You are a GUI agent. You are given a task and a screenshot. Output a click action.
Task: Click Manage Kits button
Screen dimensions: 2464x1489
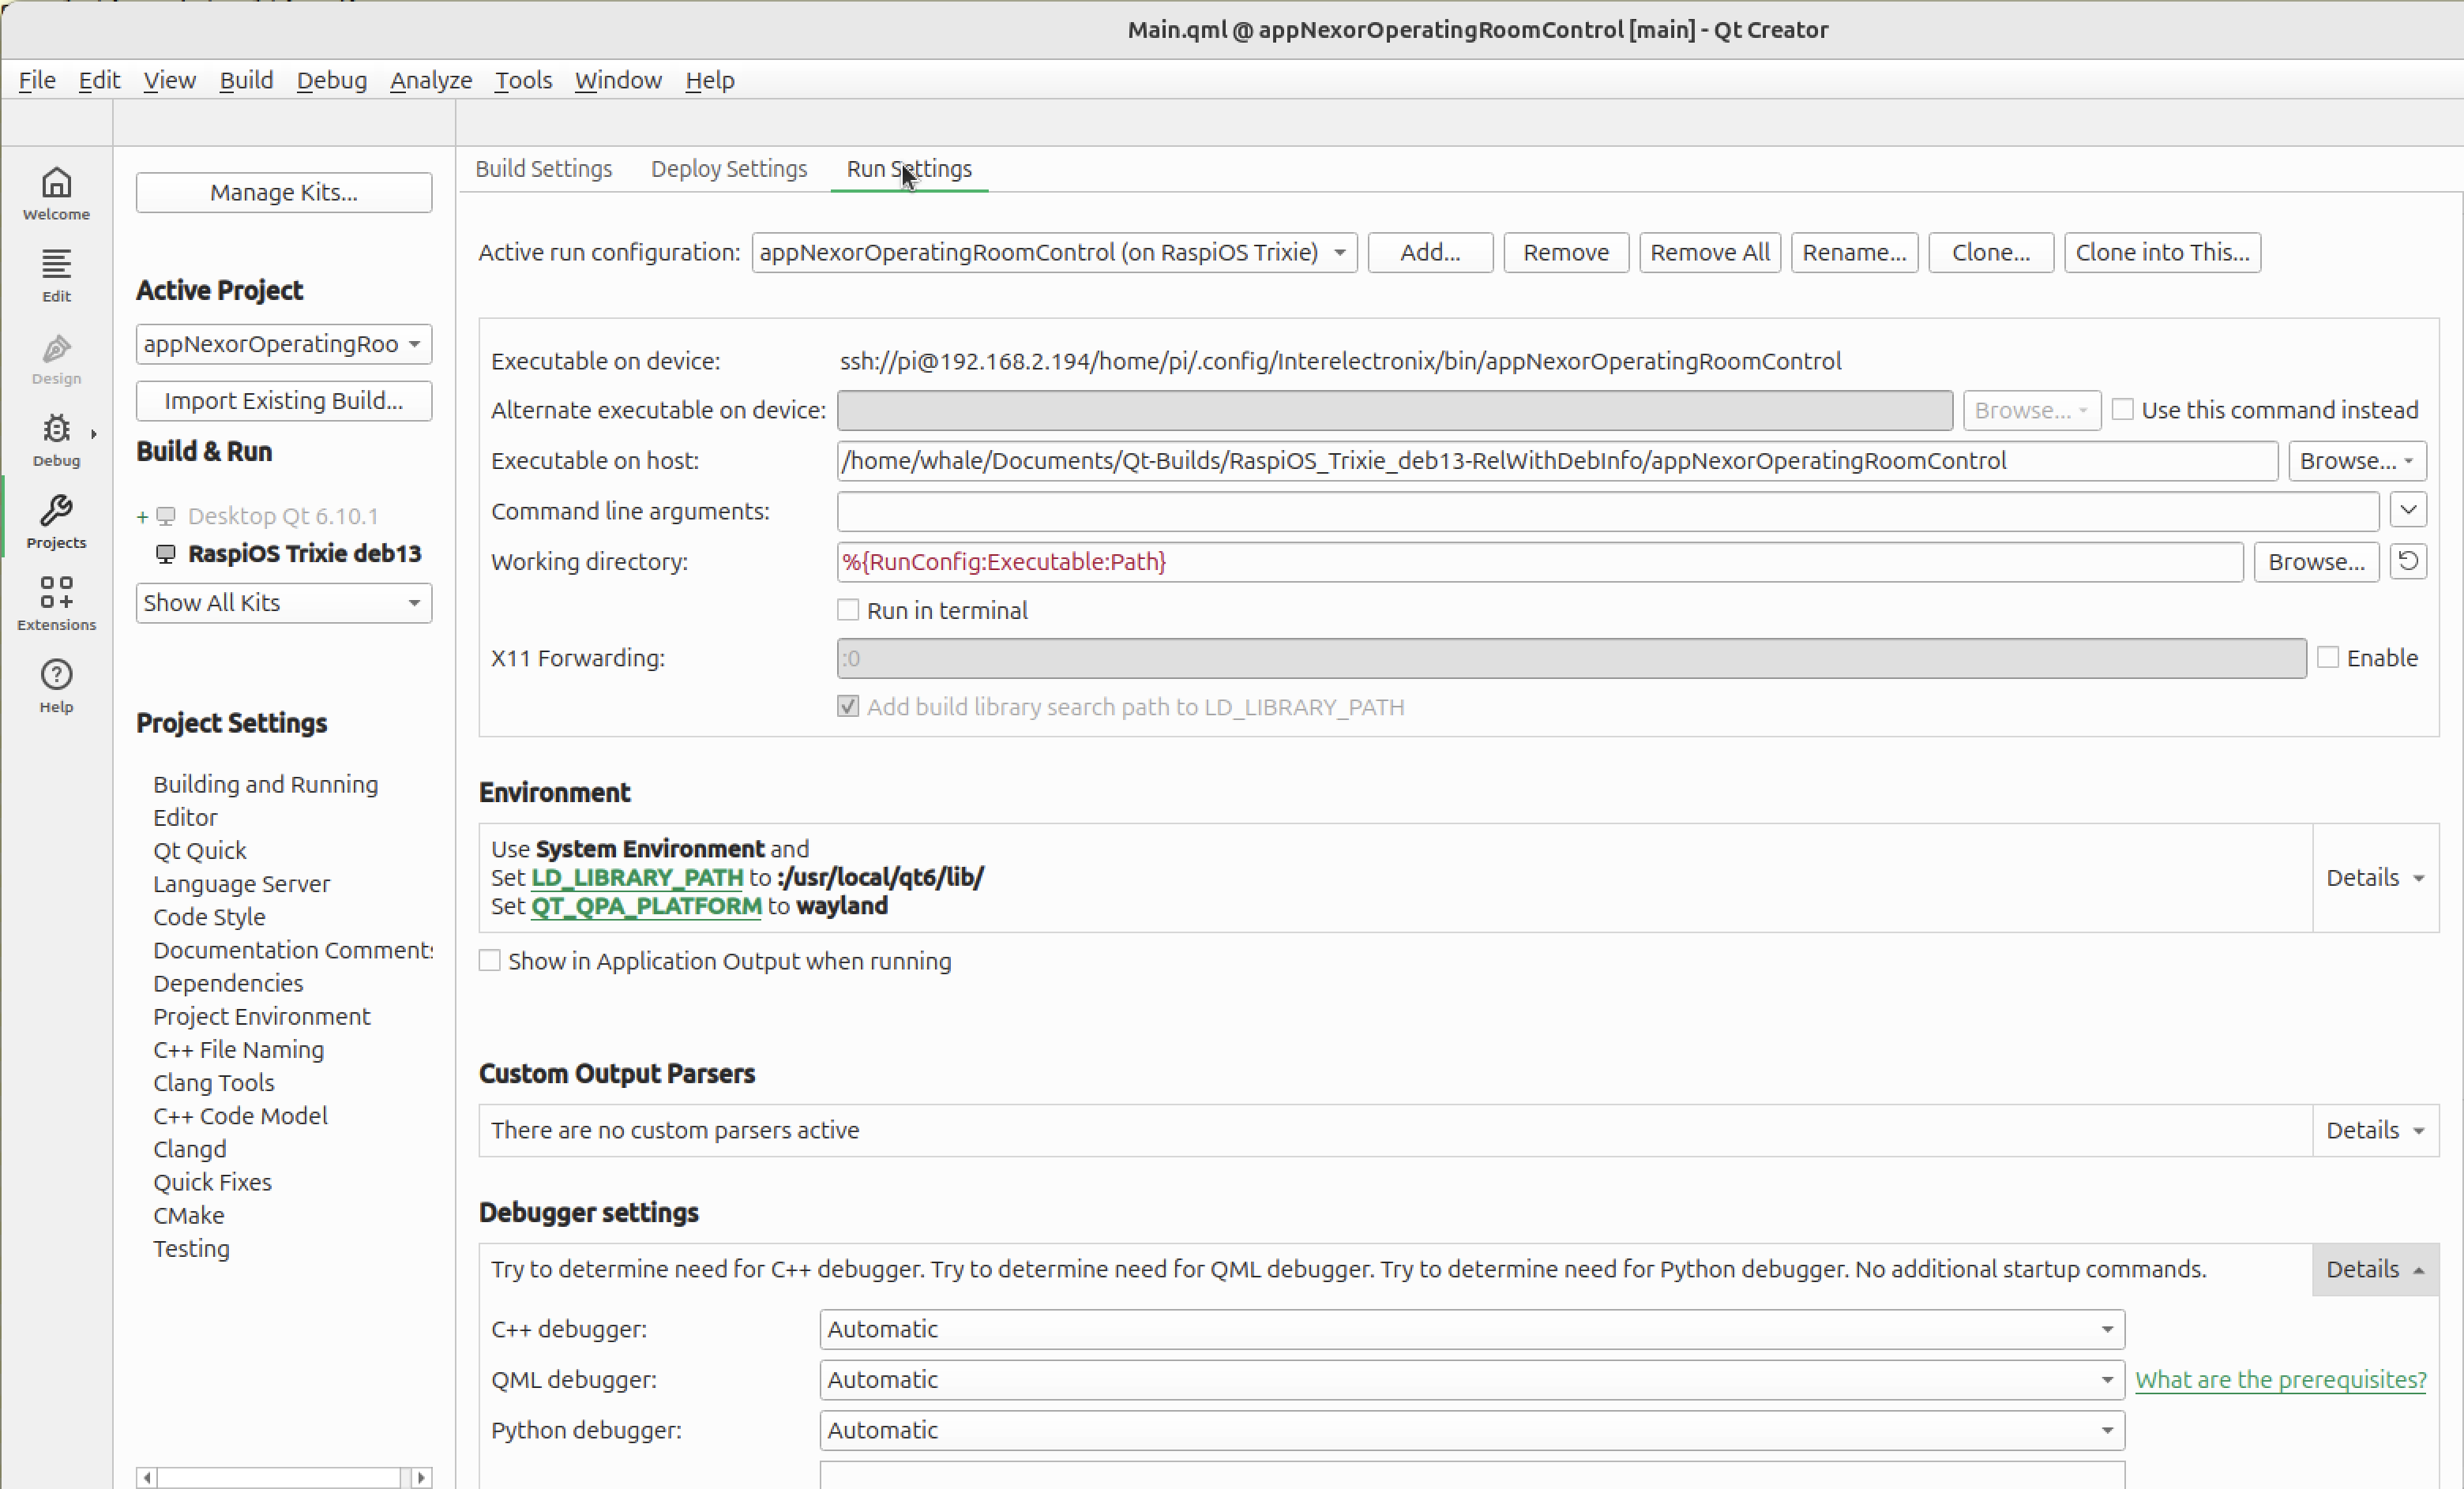(x=283, y=192)
